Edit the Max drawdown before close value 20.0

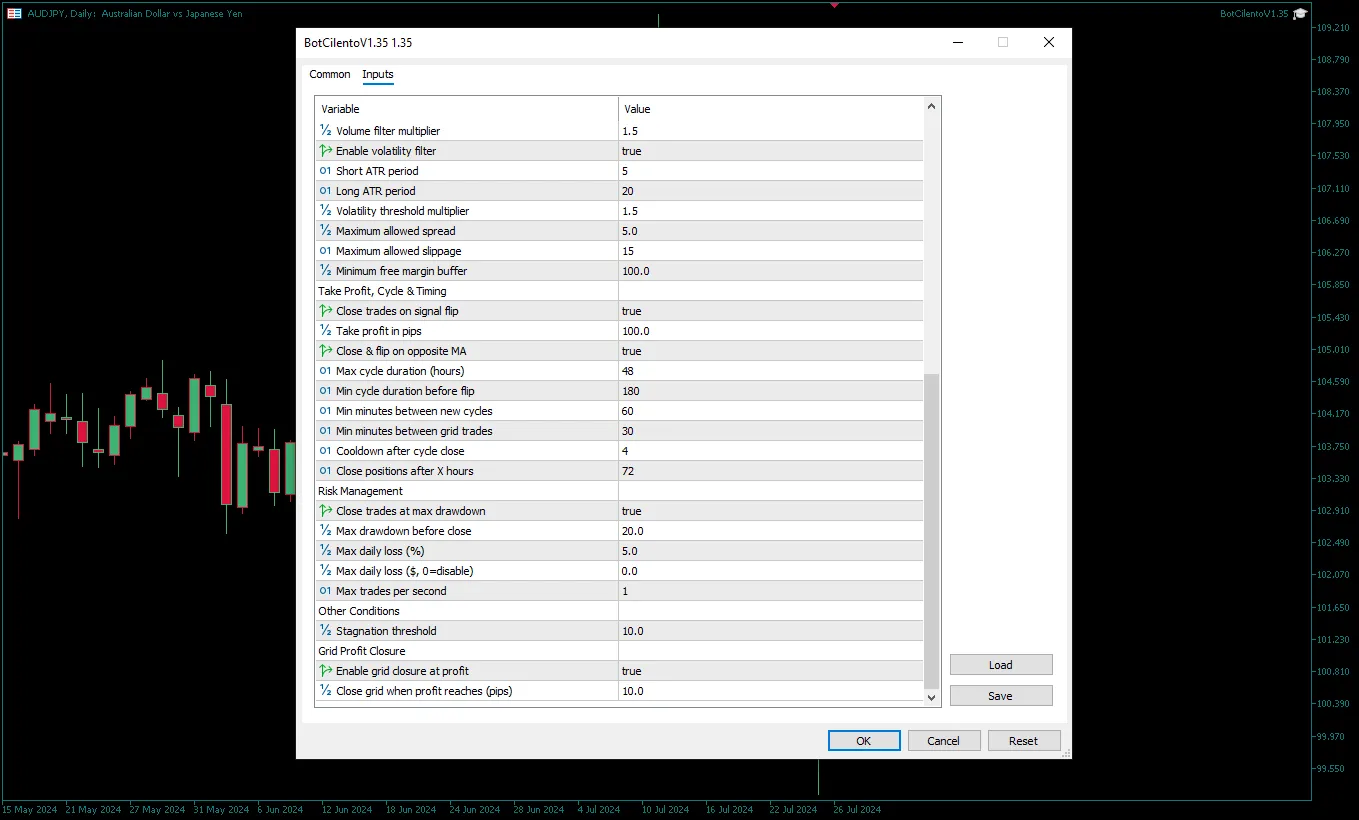click(771, 531)
